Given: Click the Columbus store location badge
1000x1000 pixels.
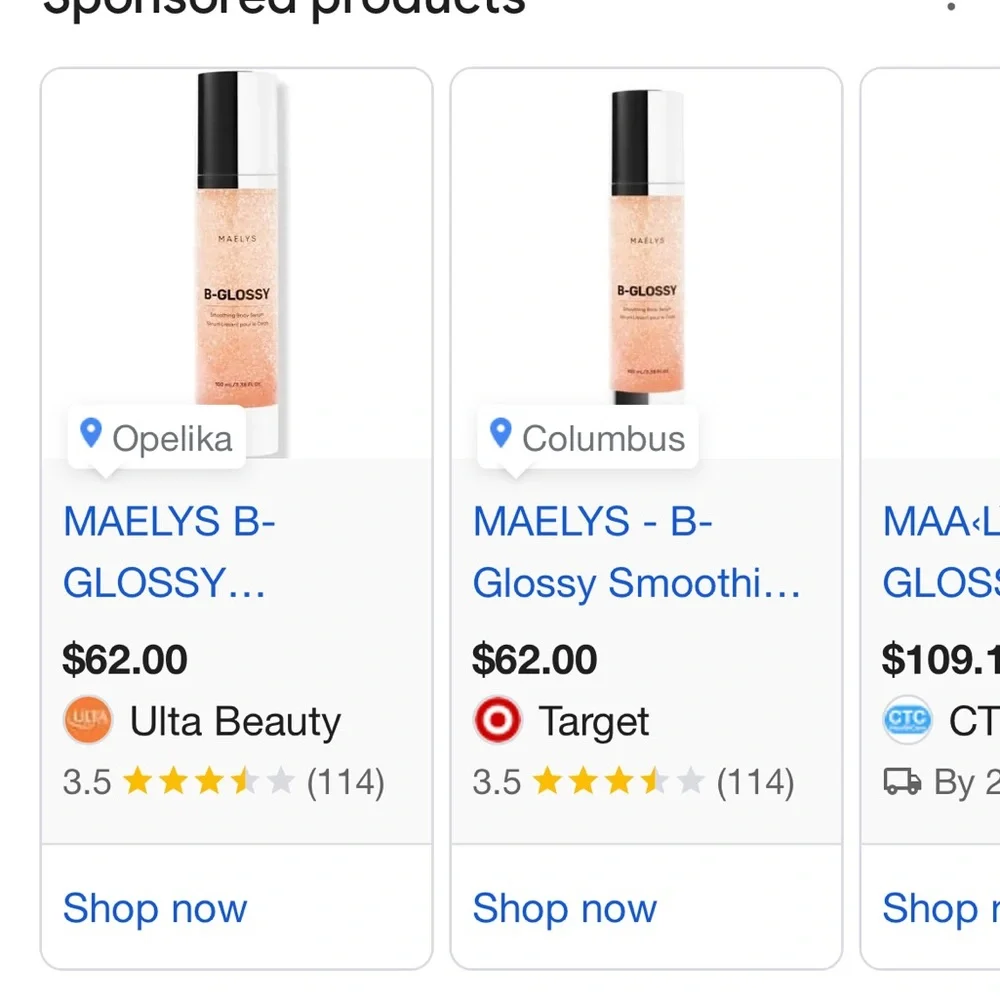Looking at the screenshot, I should pos(588,438).
